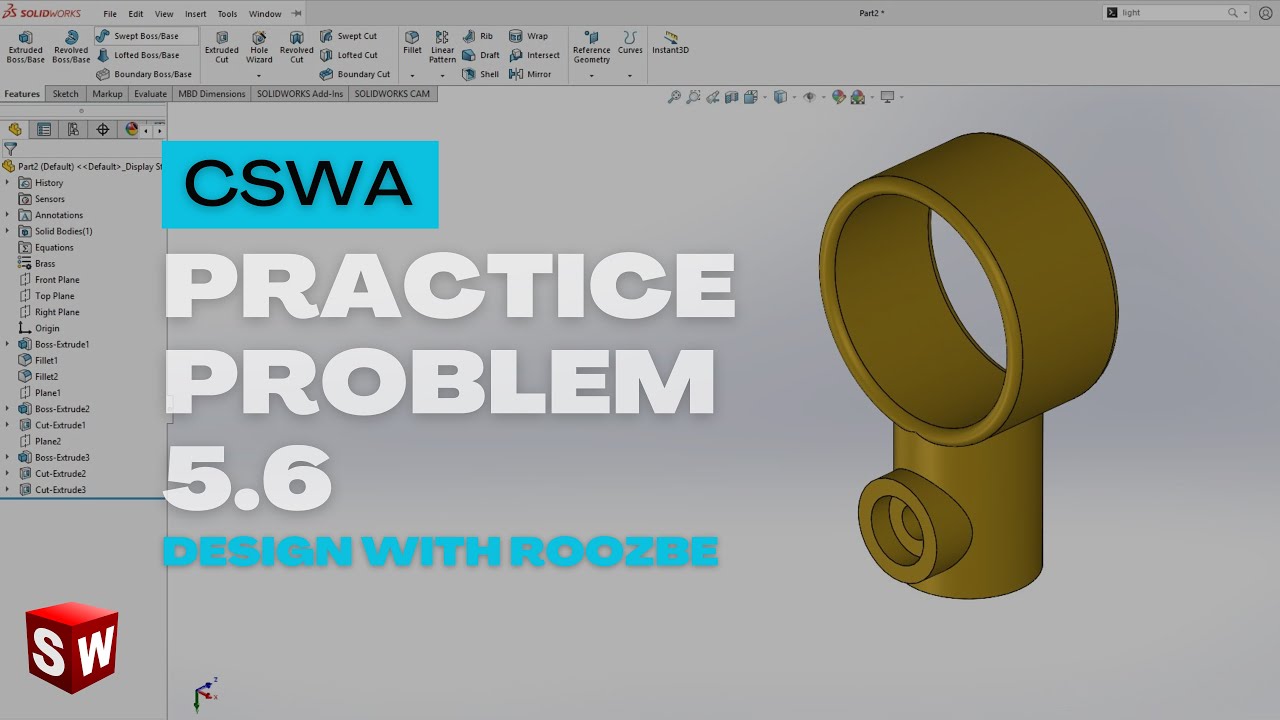Select the Draft feature
1280x720 pixels.
click(x=481, y=55)
